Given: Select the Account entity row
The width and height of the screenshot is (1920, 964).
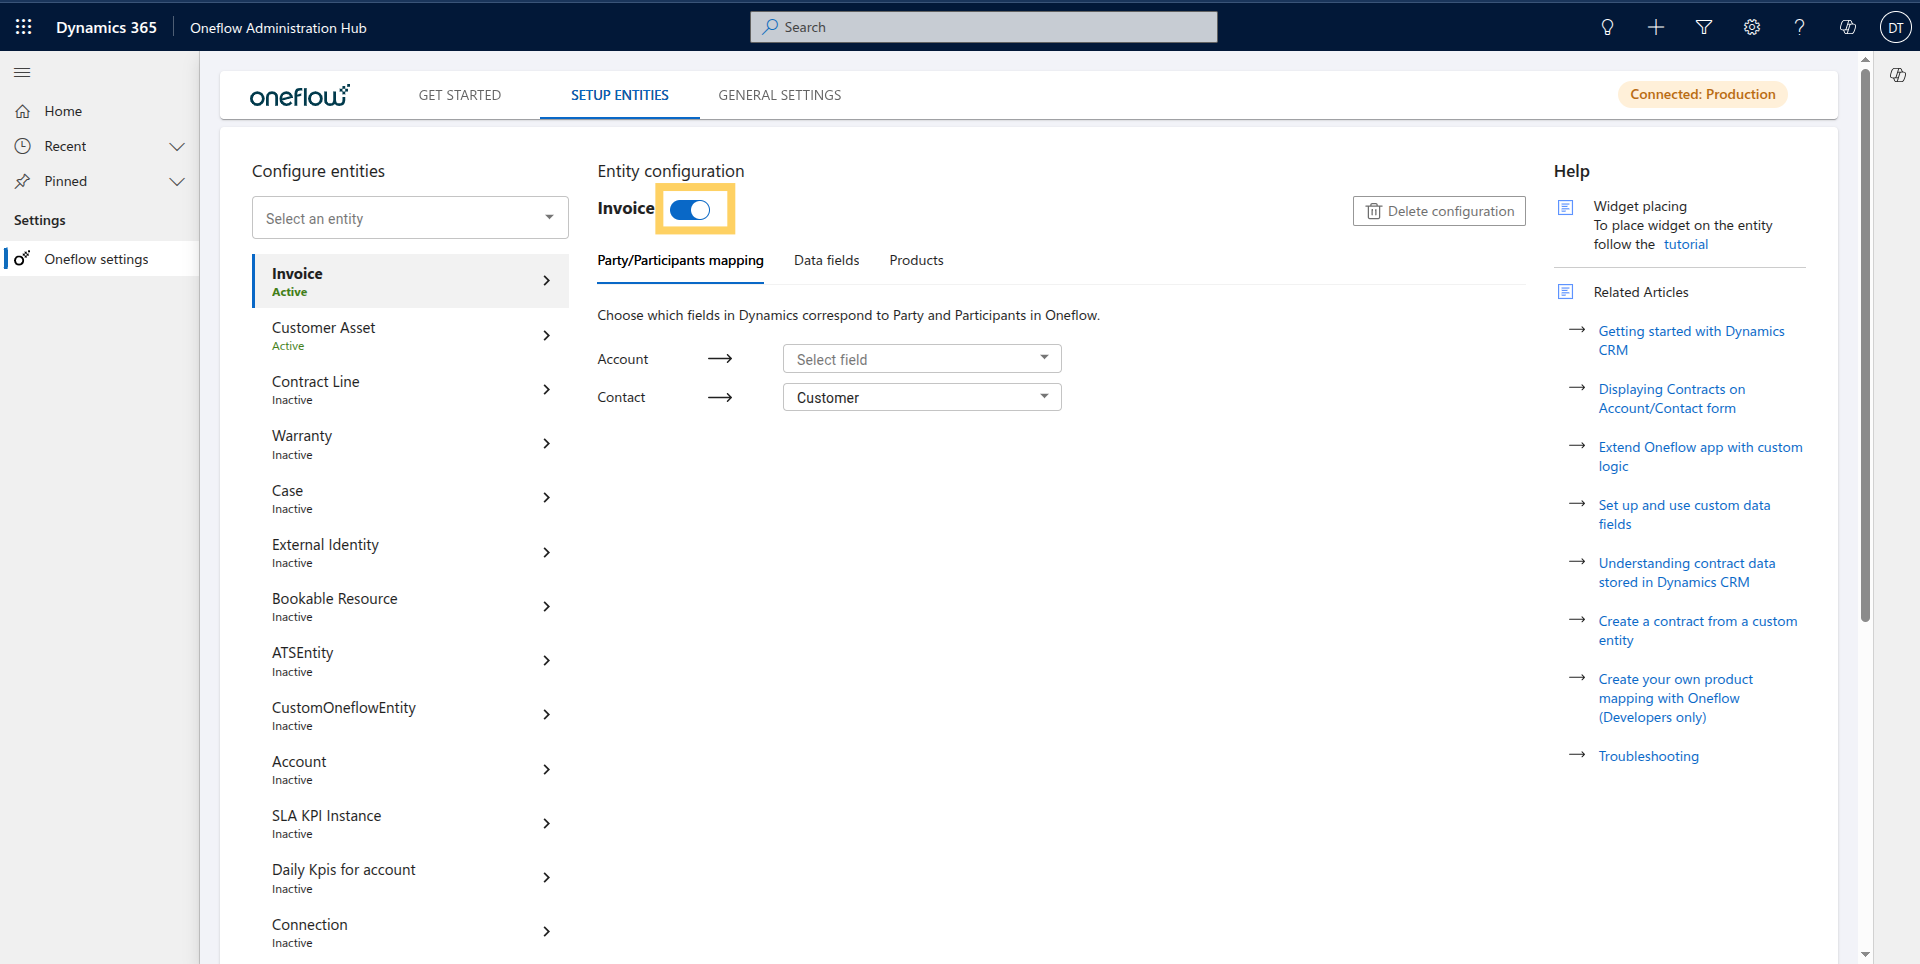Looking at the screenshot, I should [410, 769].
